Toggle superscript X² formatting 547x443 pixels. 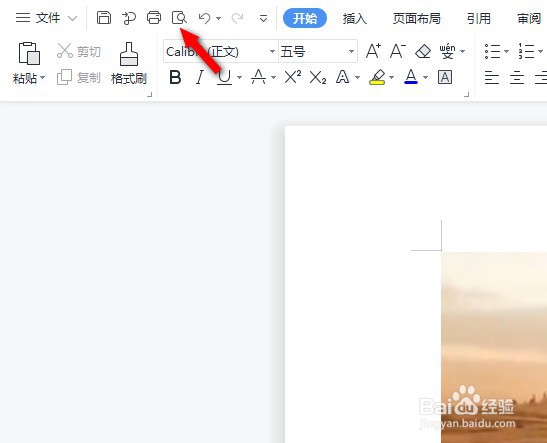293,77
